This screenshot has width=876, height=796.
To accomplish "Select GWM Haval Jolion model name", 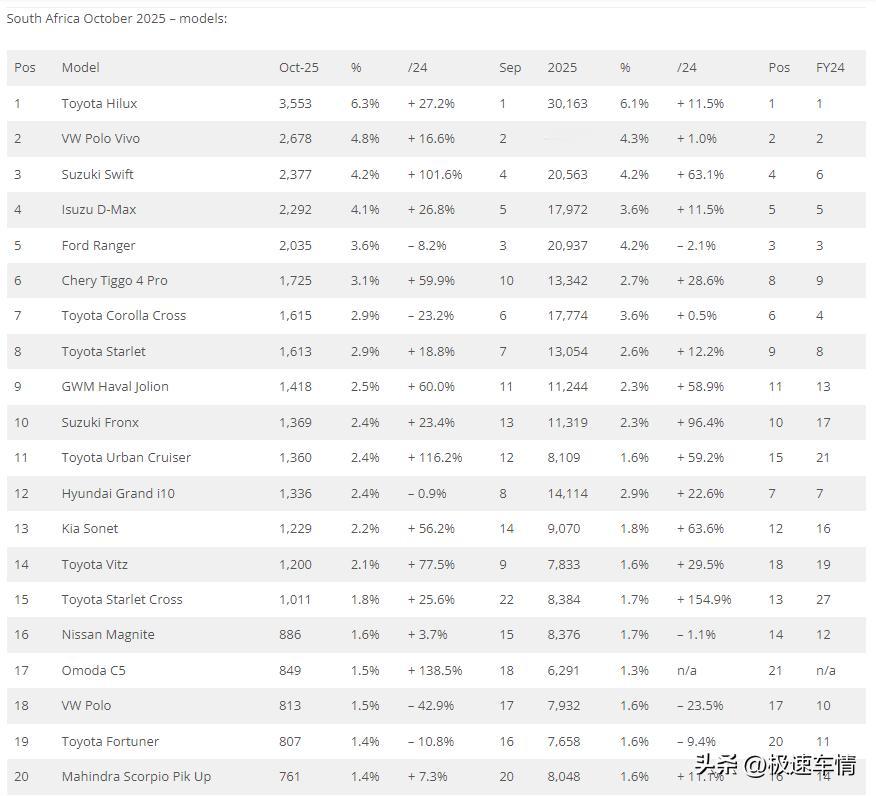I will click(x=115, y=387).
